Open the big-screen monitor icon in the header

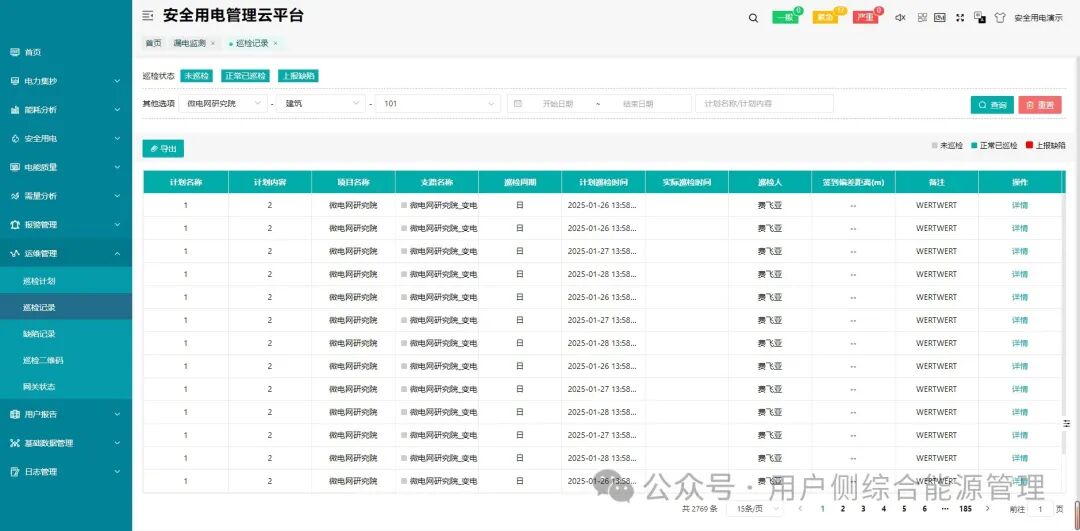click(x=939, y=18)
